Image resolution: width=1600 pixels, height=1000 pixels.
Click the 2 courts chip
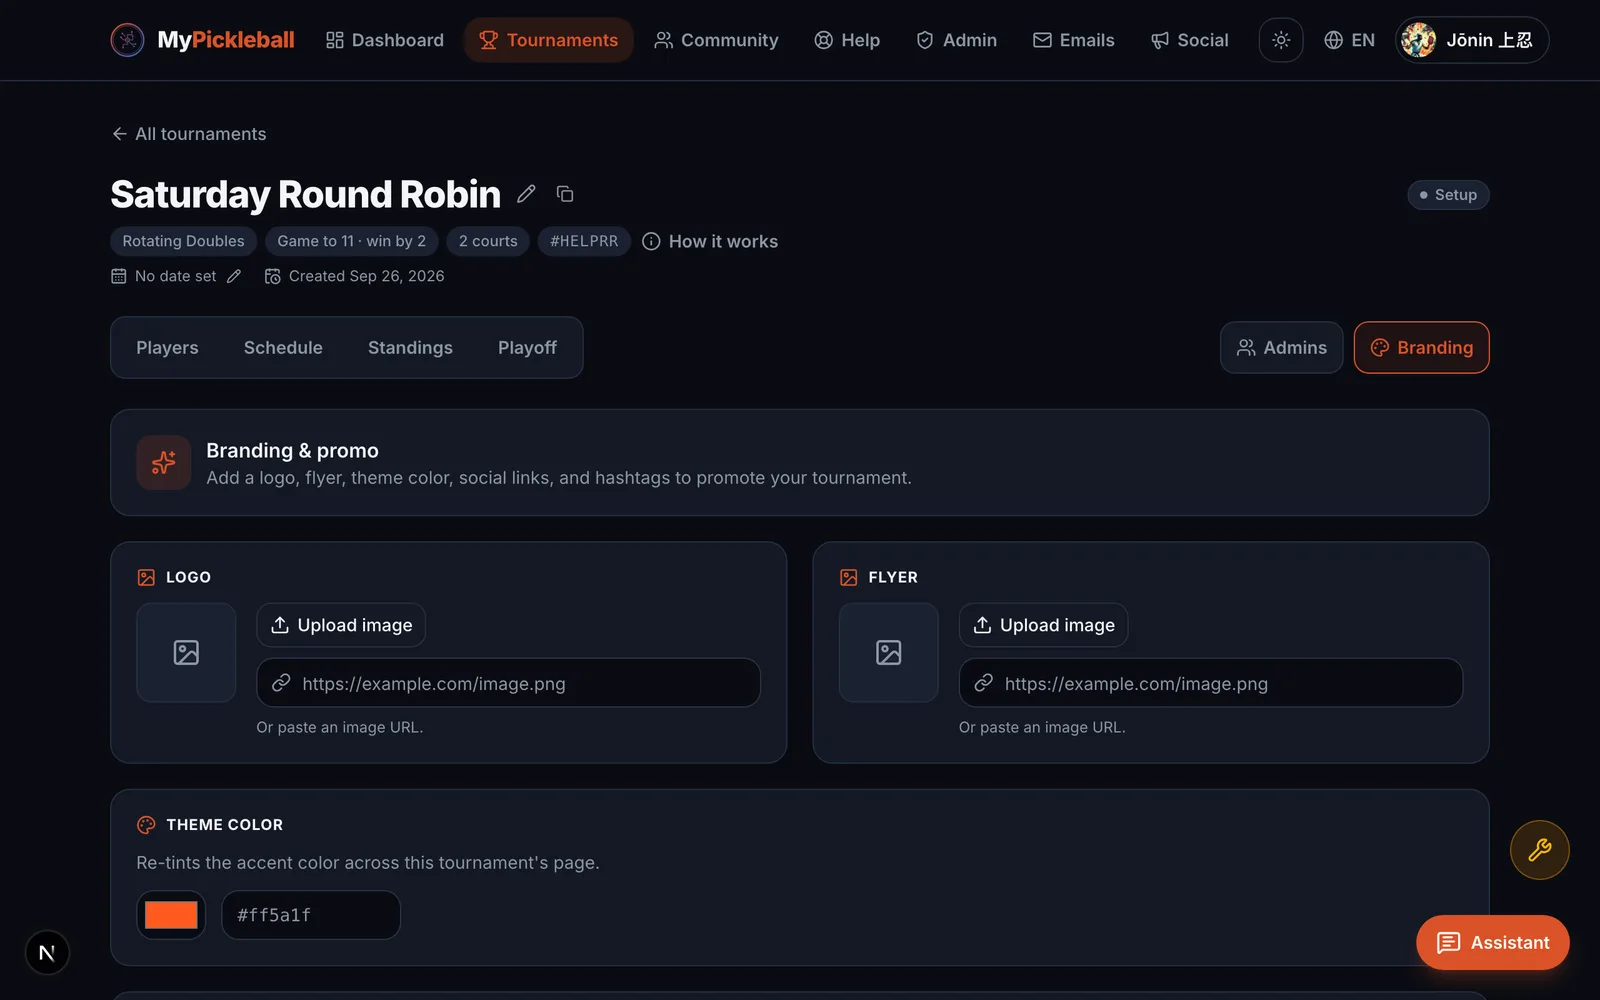point(488,241)
